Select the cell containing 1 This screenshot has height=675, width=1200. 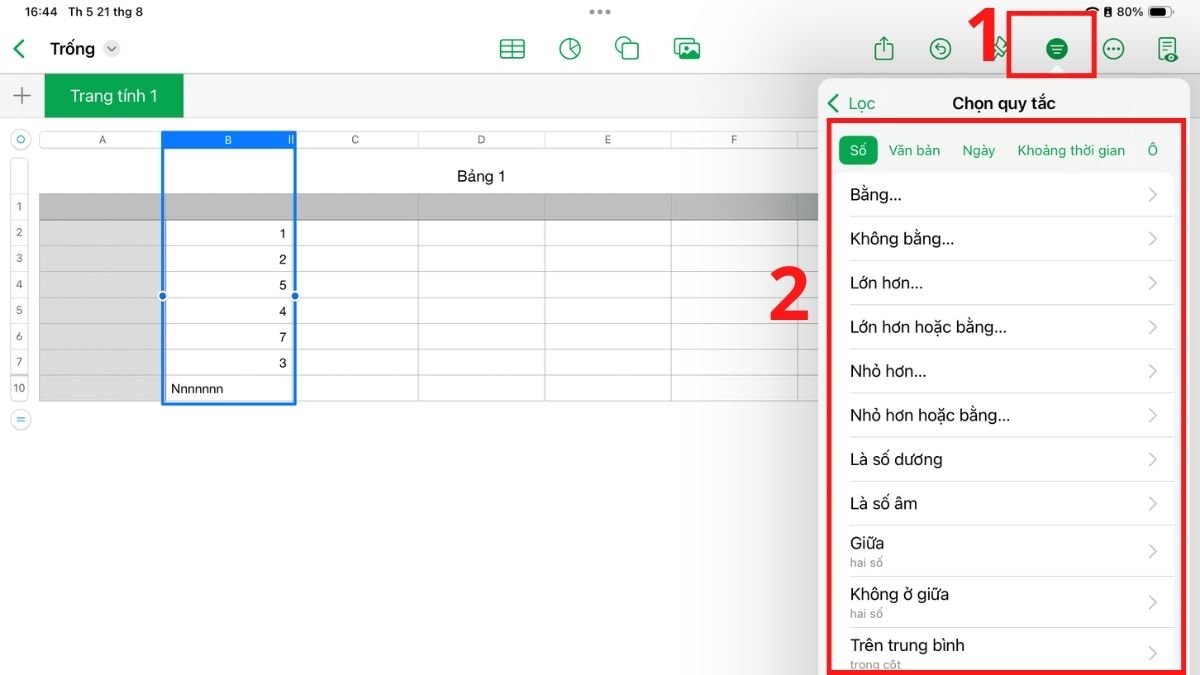pos(229,233)
